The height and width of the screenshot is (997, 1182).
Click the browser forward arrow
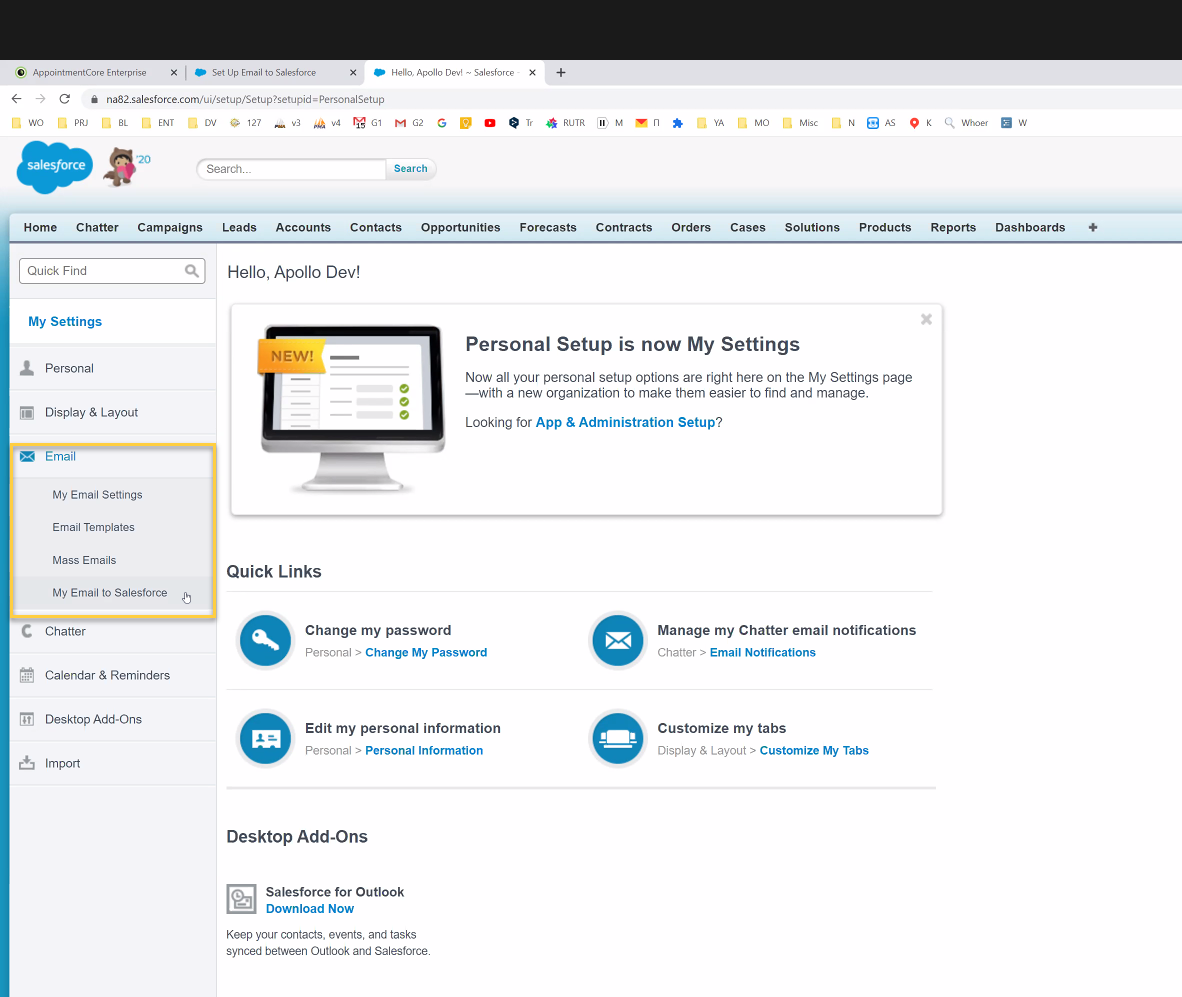[x=41, y=99]
